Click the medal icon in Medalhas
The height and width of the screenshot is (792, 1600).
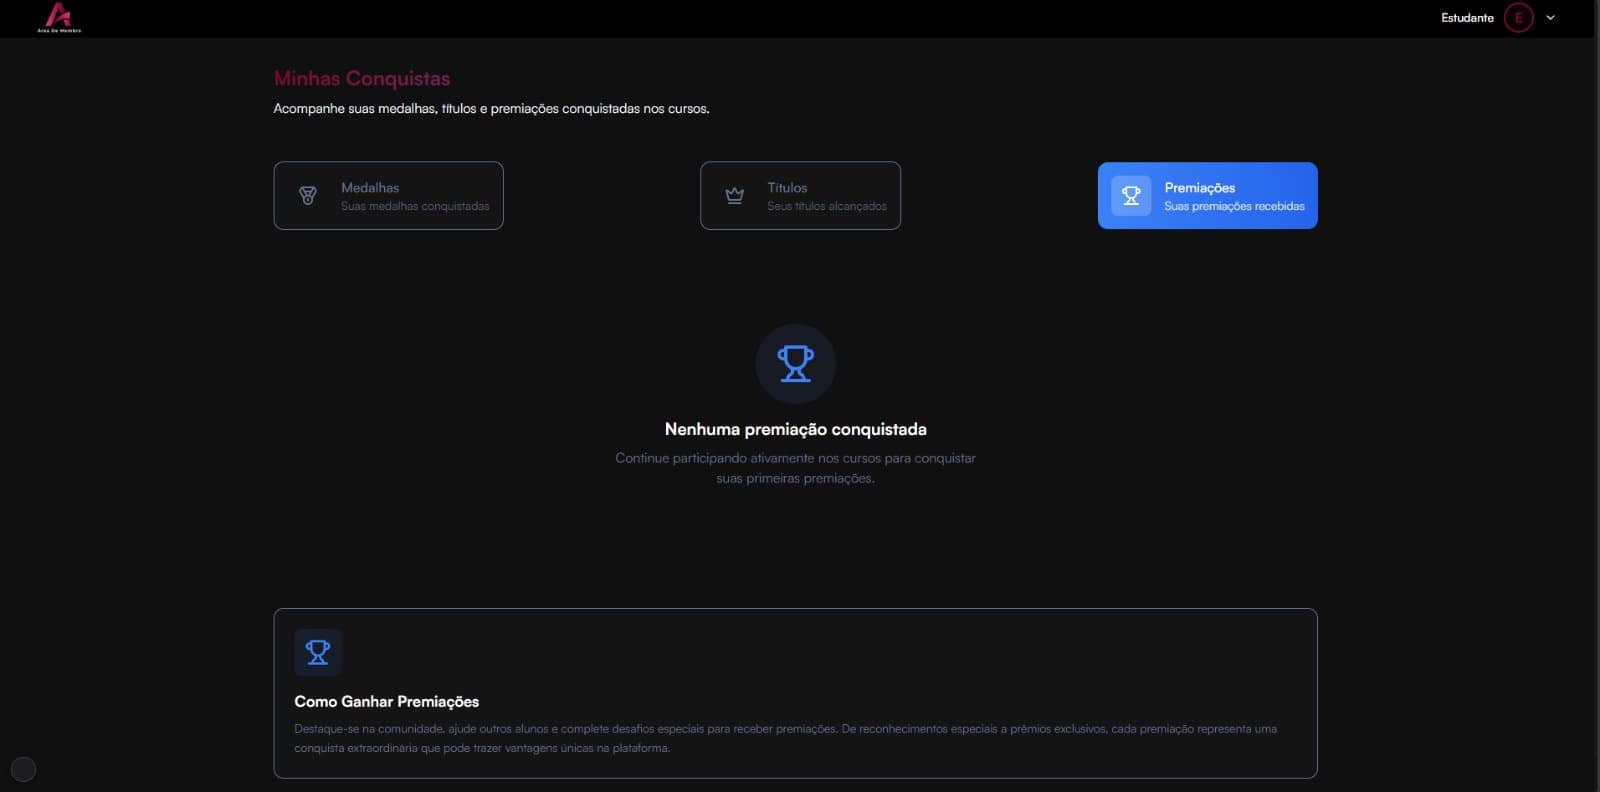308,196
